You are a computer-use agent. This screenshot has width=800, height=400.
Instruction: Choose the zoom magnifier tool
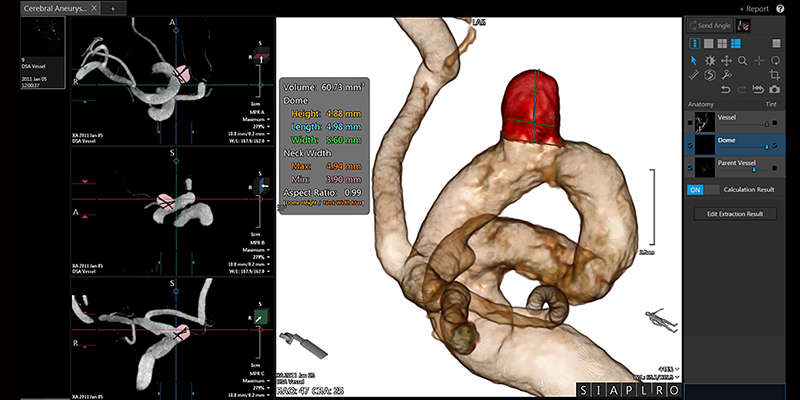(742, 60)
